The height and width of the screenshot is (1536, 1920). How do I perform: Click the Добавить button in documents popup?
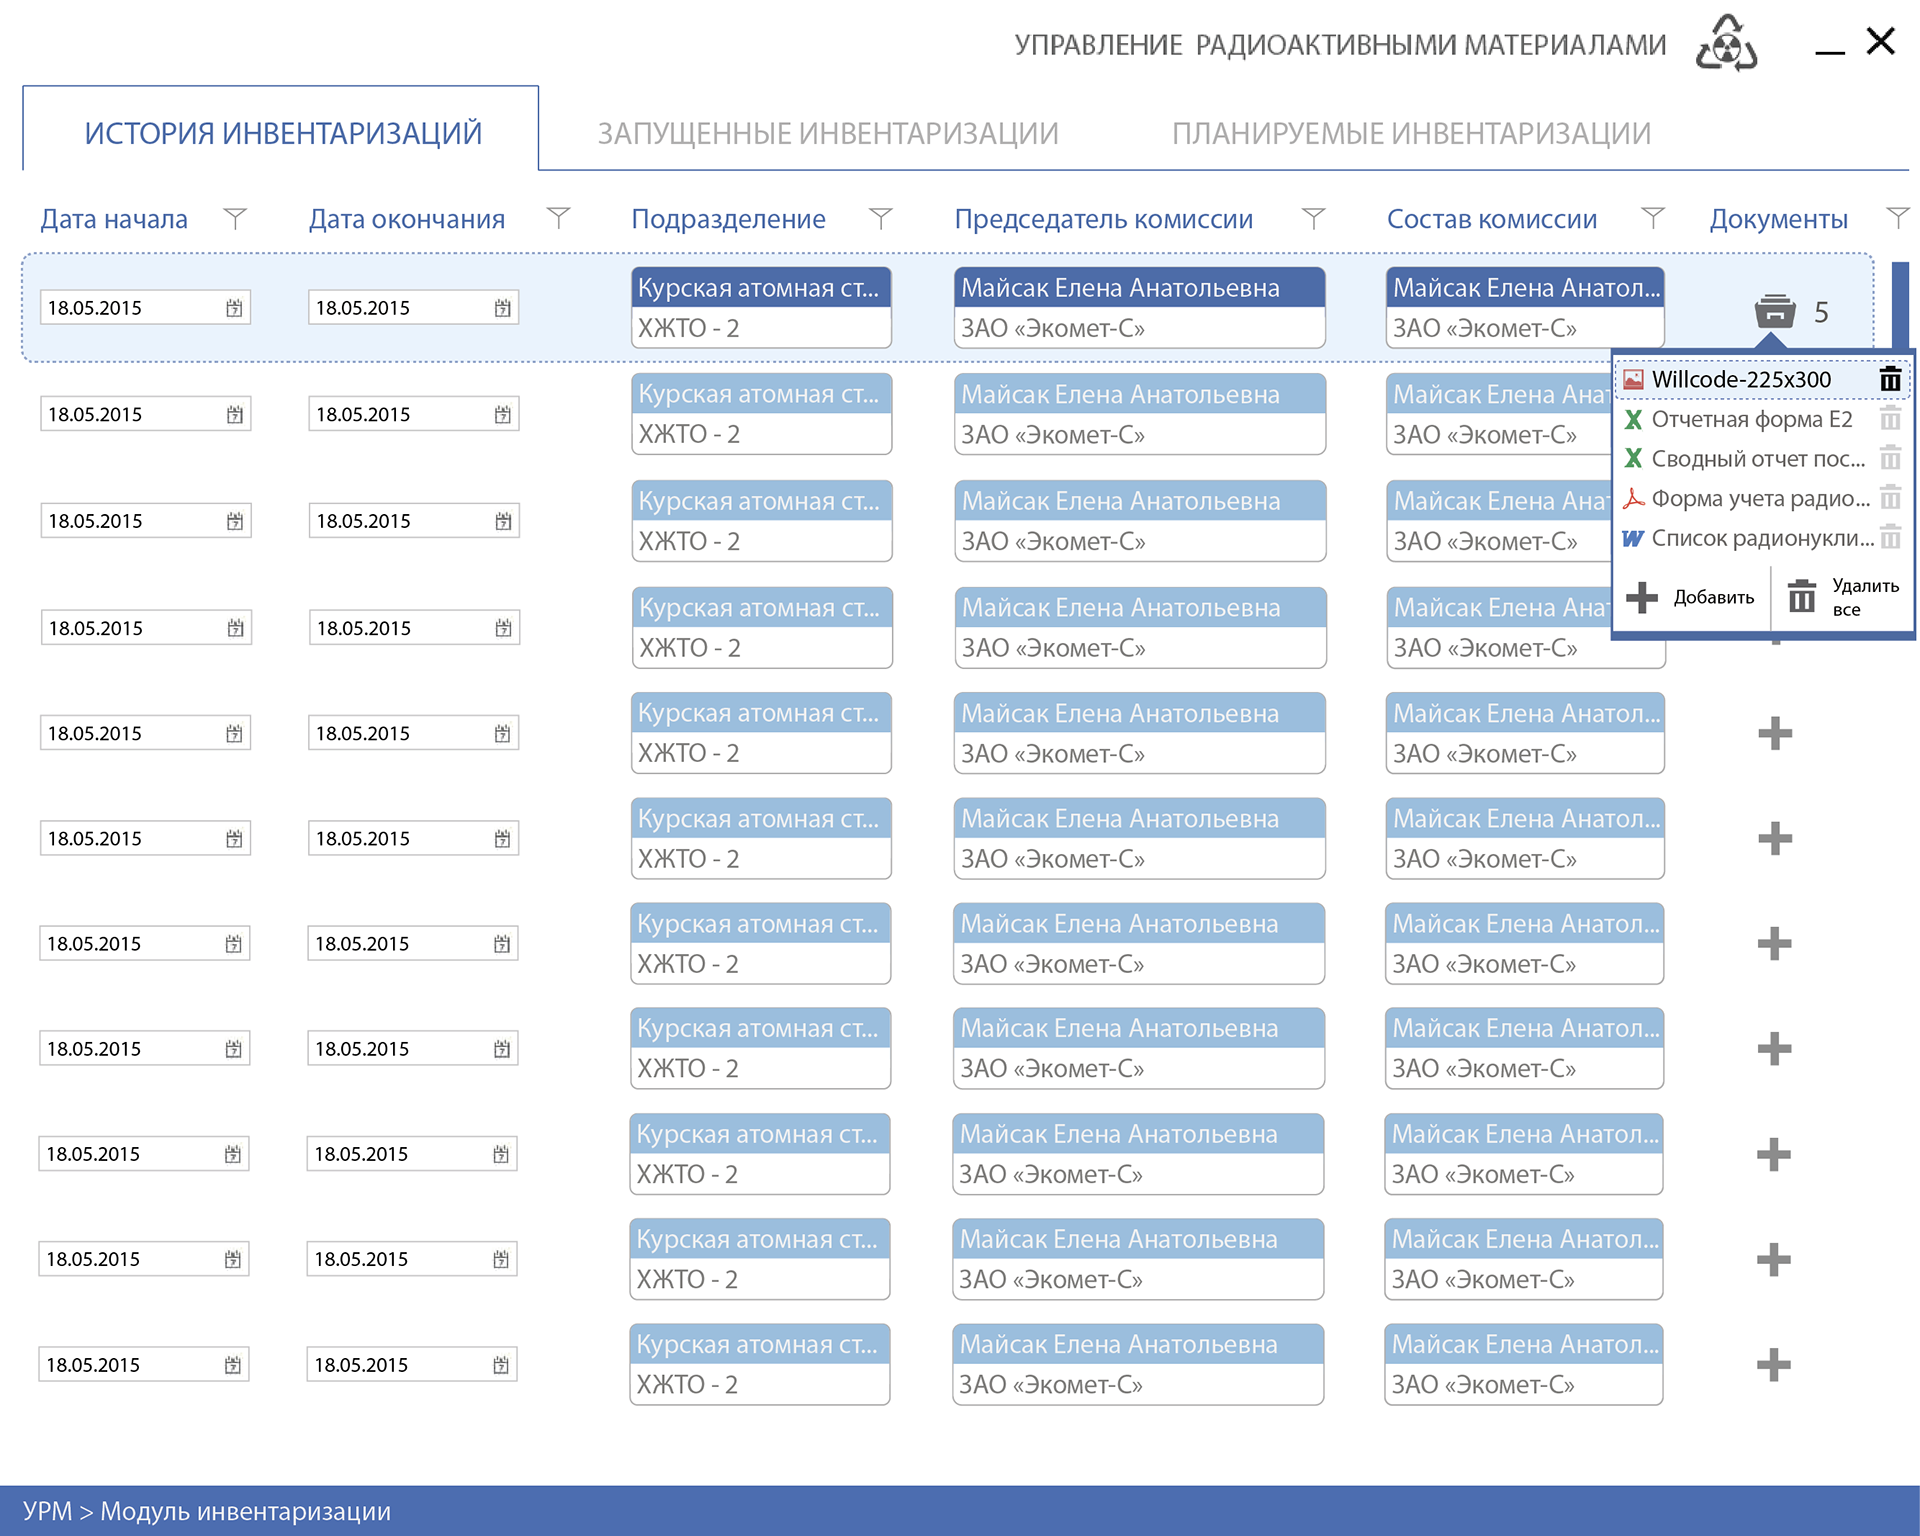pyautogui.click(x=1691, y=597)
